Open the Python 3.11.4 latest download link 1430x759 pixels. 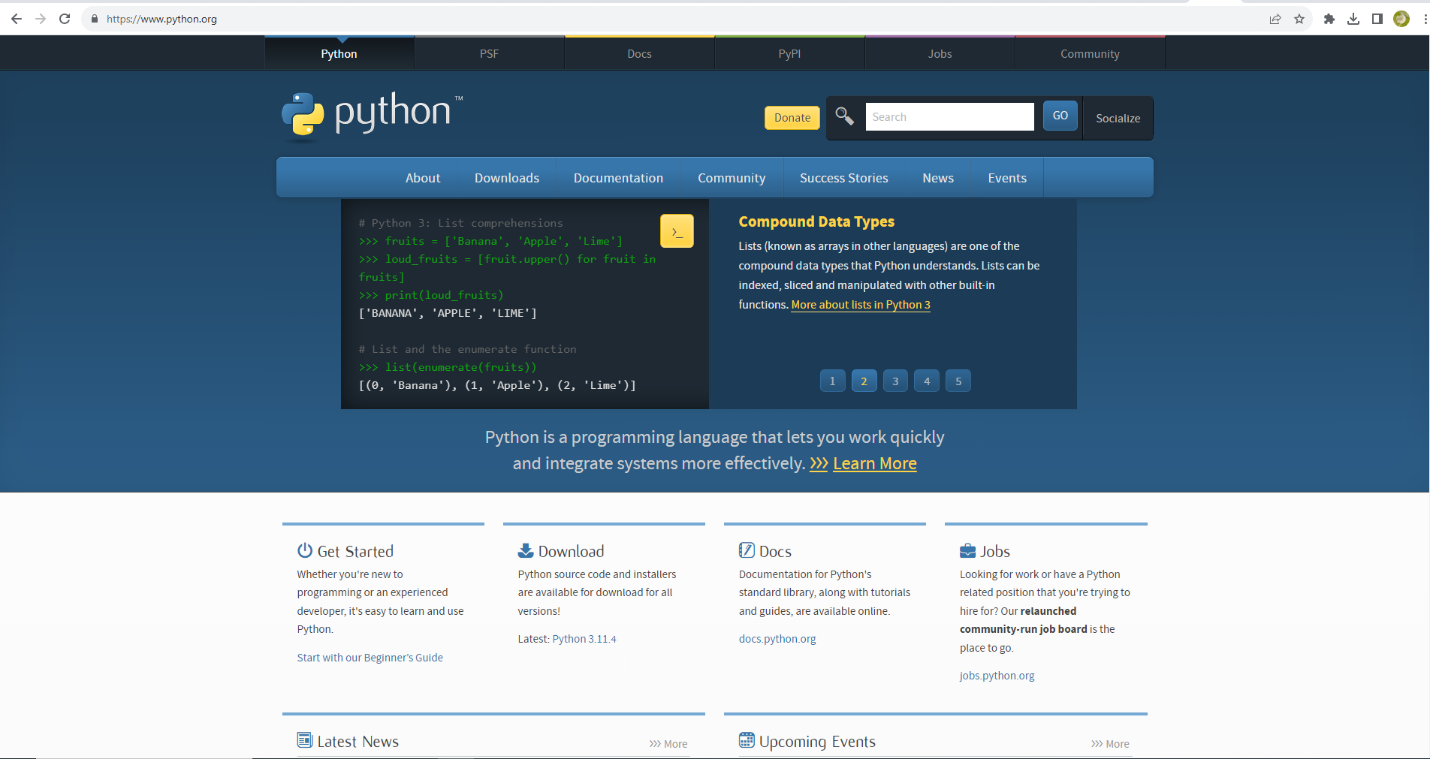tap(584, 639)
